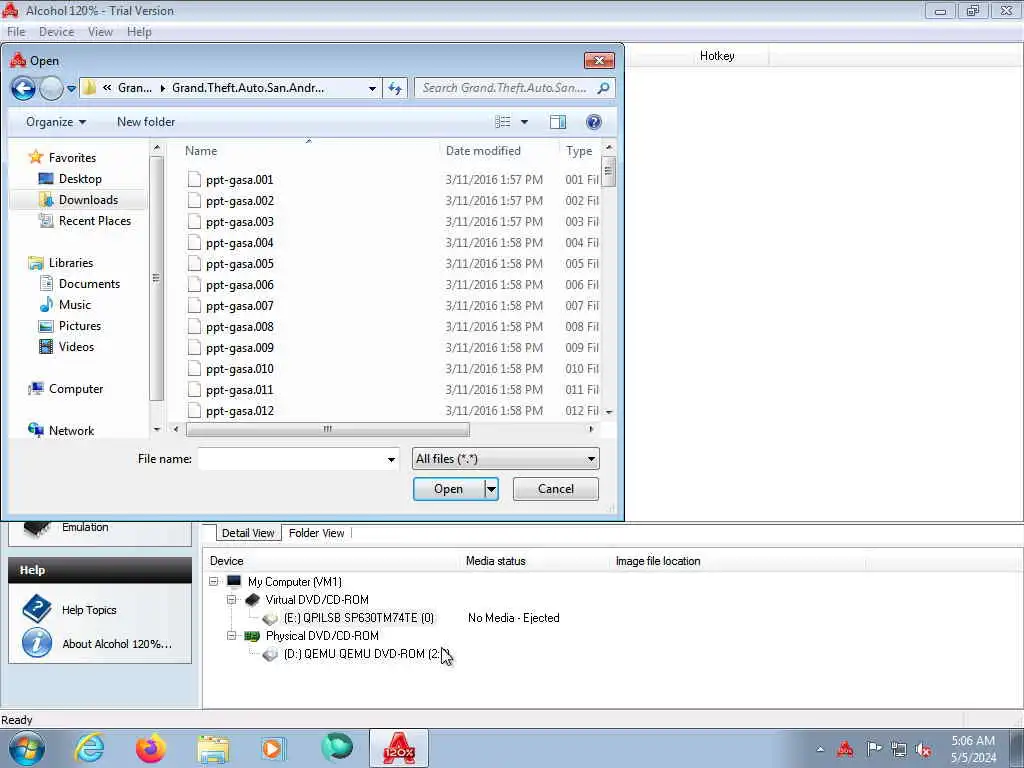Open Windows Explorer from taskbar
1024x768 pixels.
(213, 748)
